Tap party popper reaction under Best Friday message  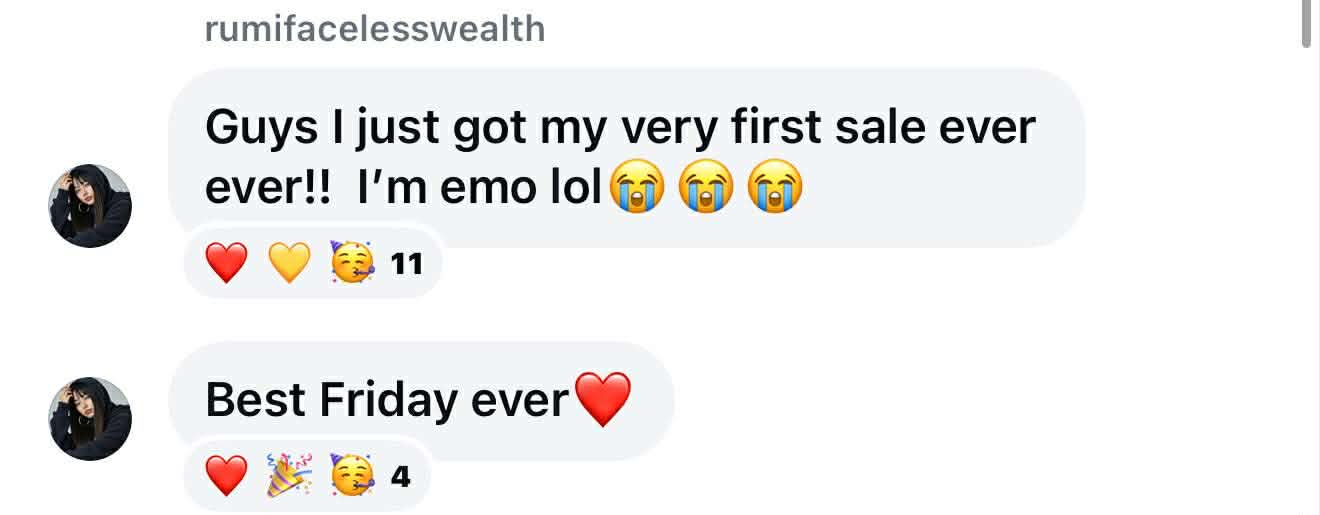point(289,476)
